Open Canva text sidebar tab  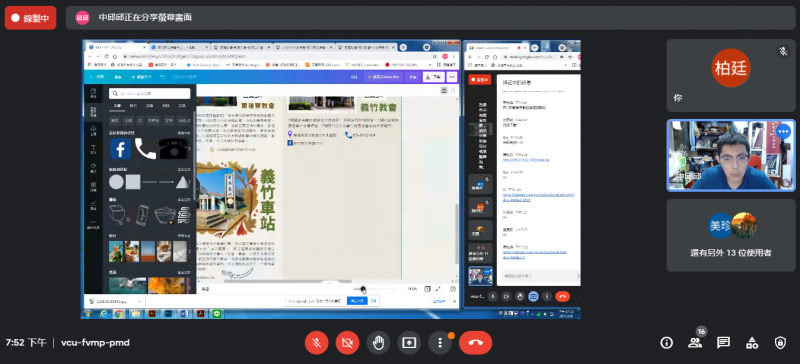click(93, 149)
